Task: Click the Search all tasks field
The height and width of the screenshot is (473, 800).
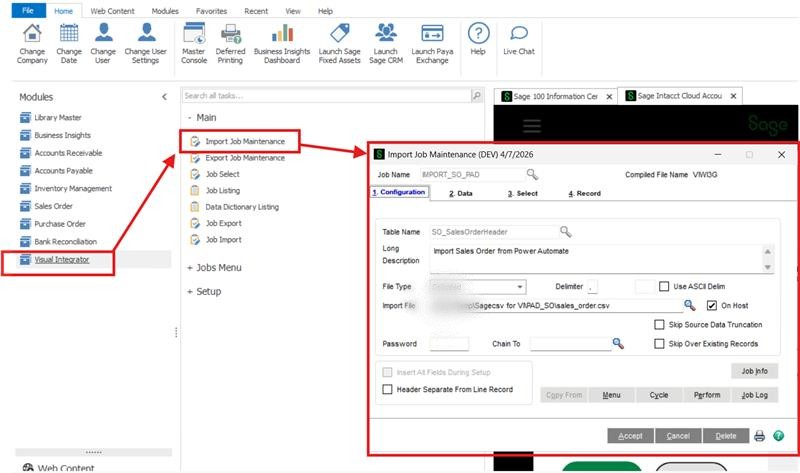Action: tap(326, 95)
